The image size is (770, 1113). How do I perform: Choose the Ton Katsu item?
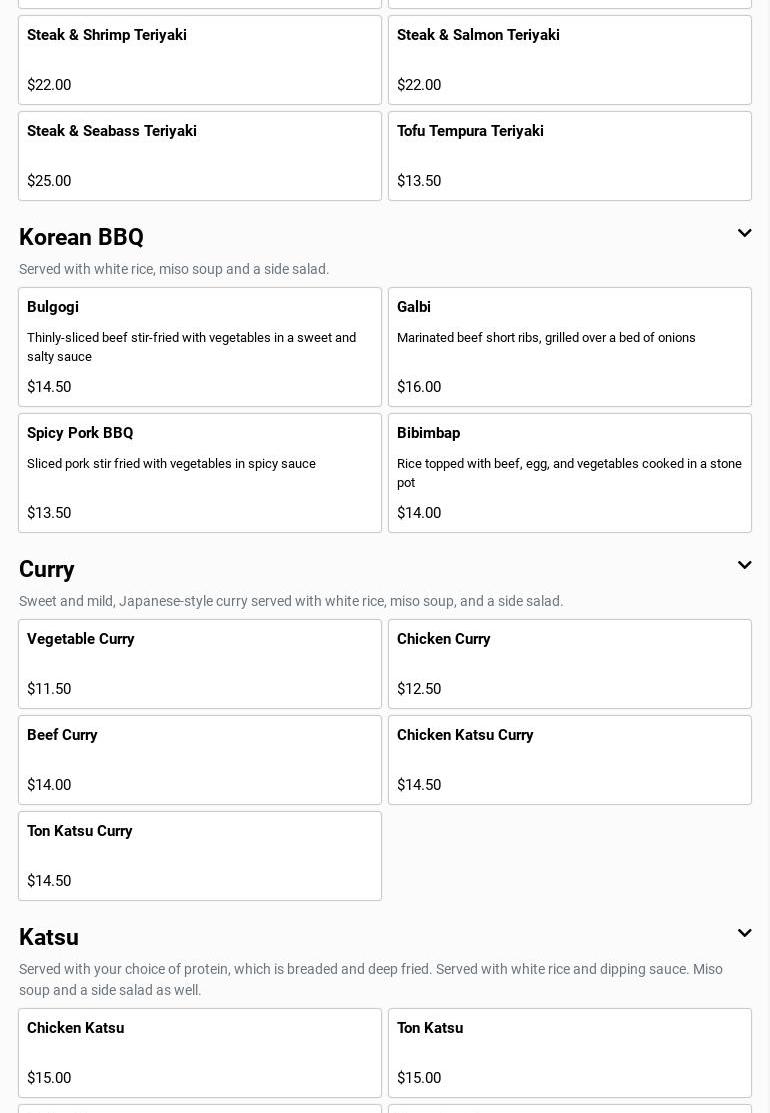(570, 1053)
